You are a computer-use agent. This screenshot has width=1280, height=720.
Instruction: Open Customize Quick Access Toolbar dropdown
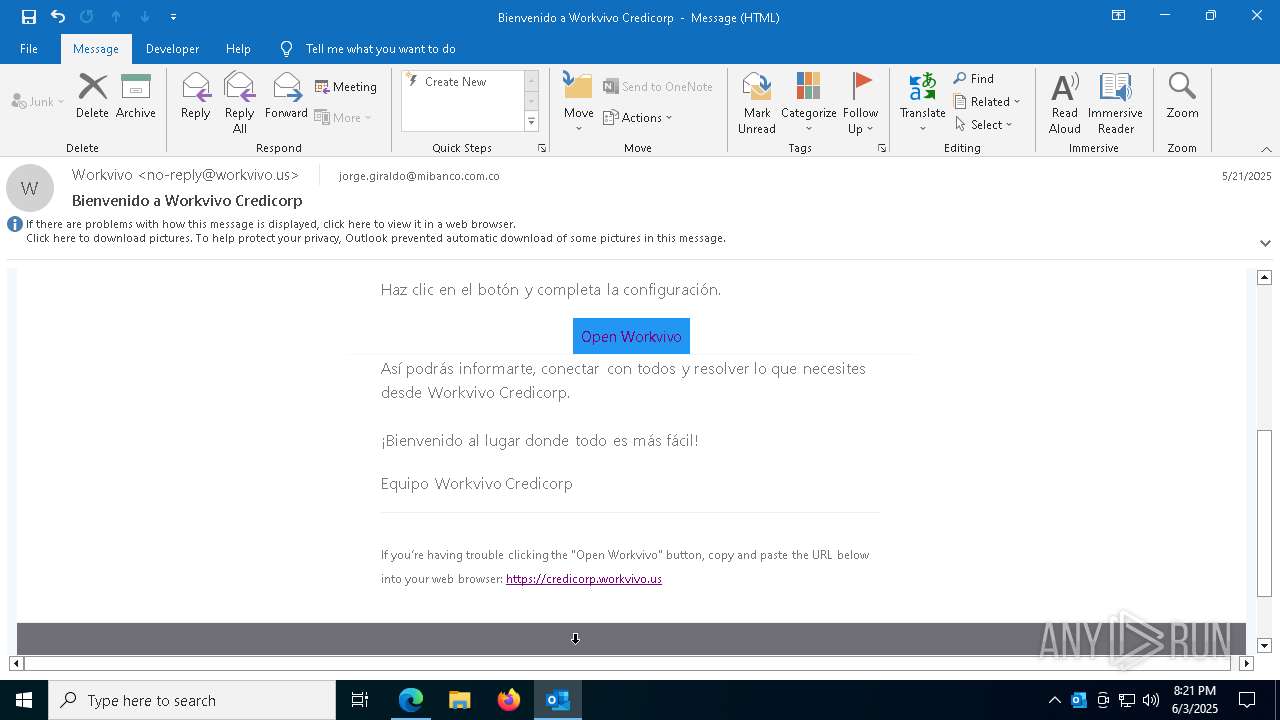(x=174, y=17)
